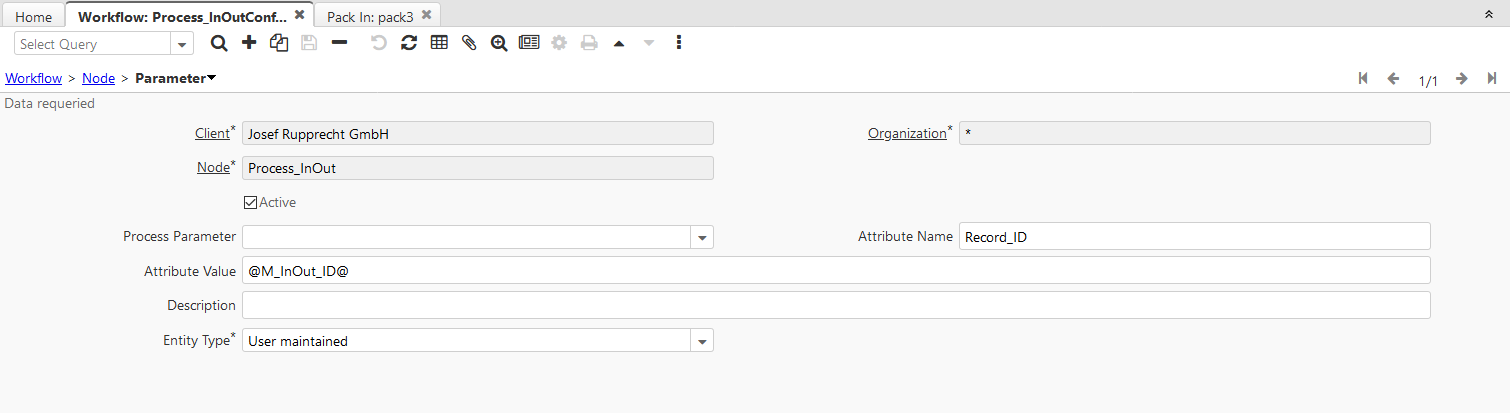The height and width of the screenshot is (413, 1510).
Task: Uncheck the Active checkbox
Action: click(x=250, y=203)
